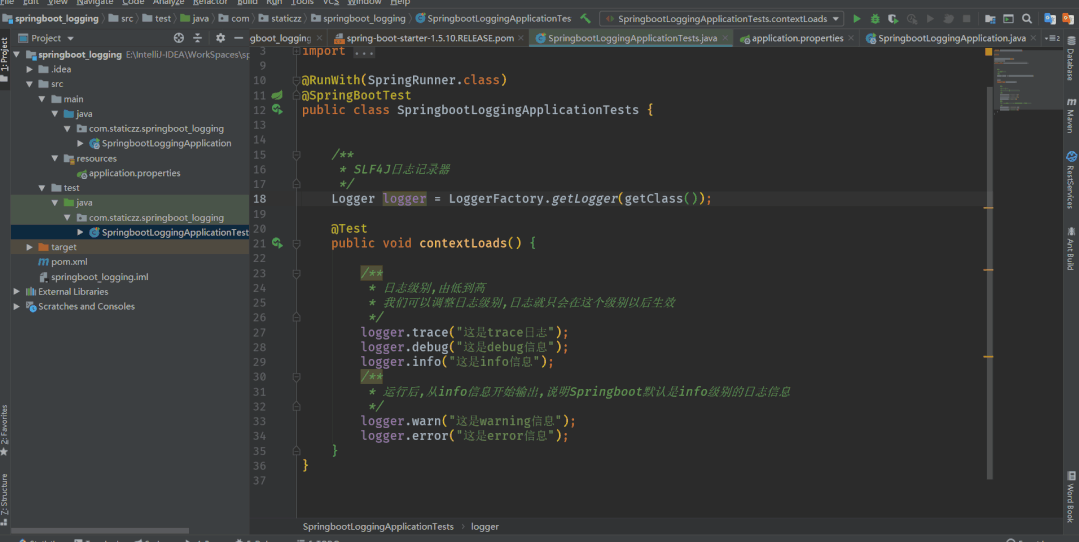Expand SpringbootLoggingApplication class node under main
The width and height of the screenshot is (1079, 542).
tap(81, 143)
